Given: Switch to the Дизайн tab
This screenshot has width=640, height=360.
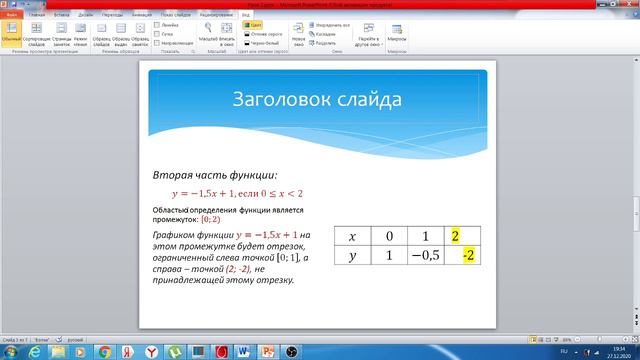Looking at the screenshot, I should coord(85,15).
